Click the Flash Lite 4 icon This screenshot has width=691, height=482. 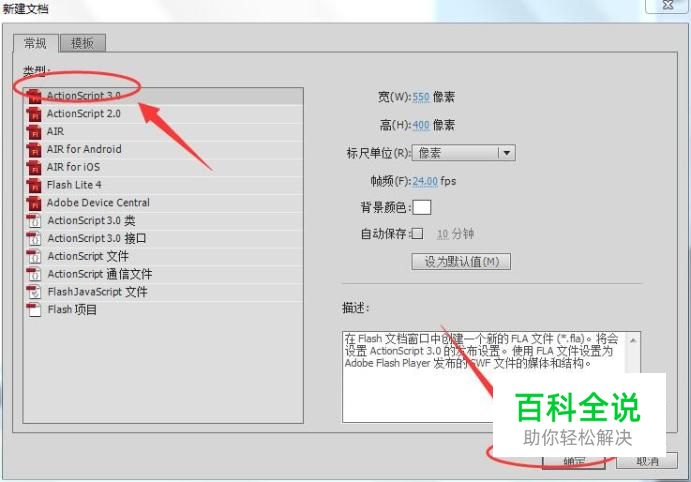34,185
